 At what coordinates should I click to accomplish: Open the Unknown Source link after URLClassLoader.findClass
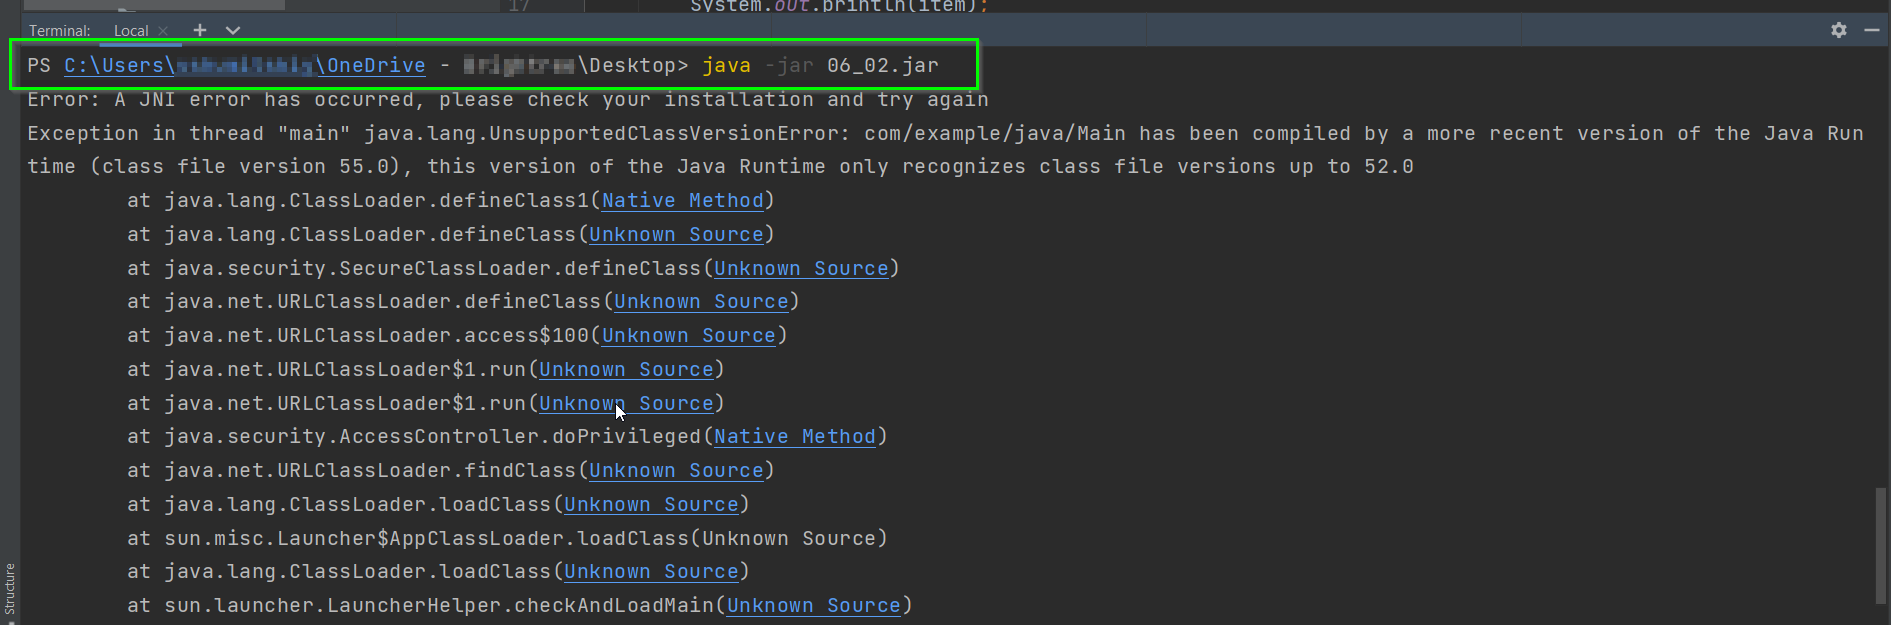676,470
